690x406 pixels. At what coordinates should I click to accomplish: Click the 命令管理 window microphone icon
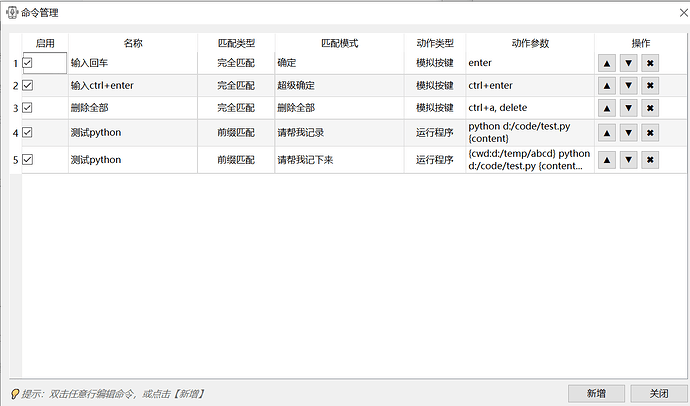pos(12,13)
